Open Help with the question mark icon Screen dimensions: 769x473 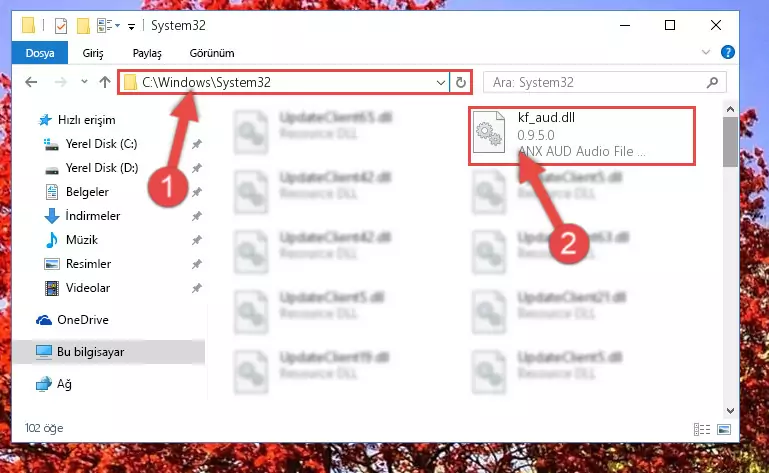coord(728,52)
